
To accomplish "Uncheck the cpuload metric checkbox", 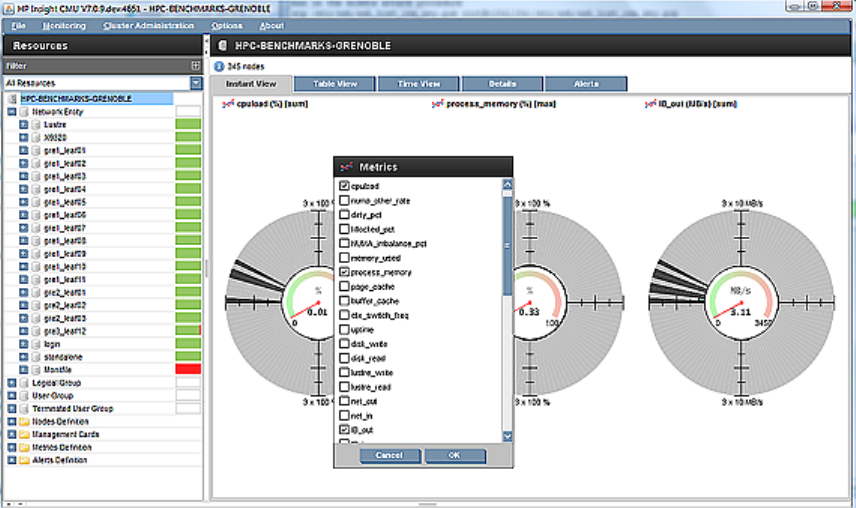I will pyautogui.click(x=345, y=187).
